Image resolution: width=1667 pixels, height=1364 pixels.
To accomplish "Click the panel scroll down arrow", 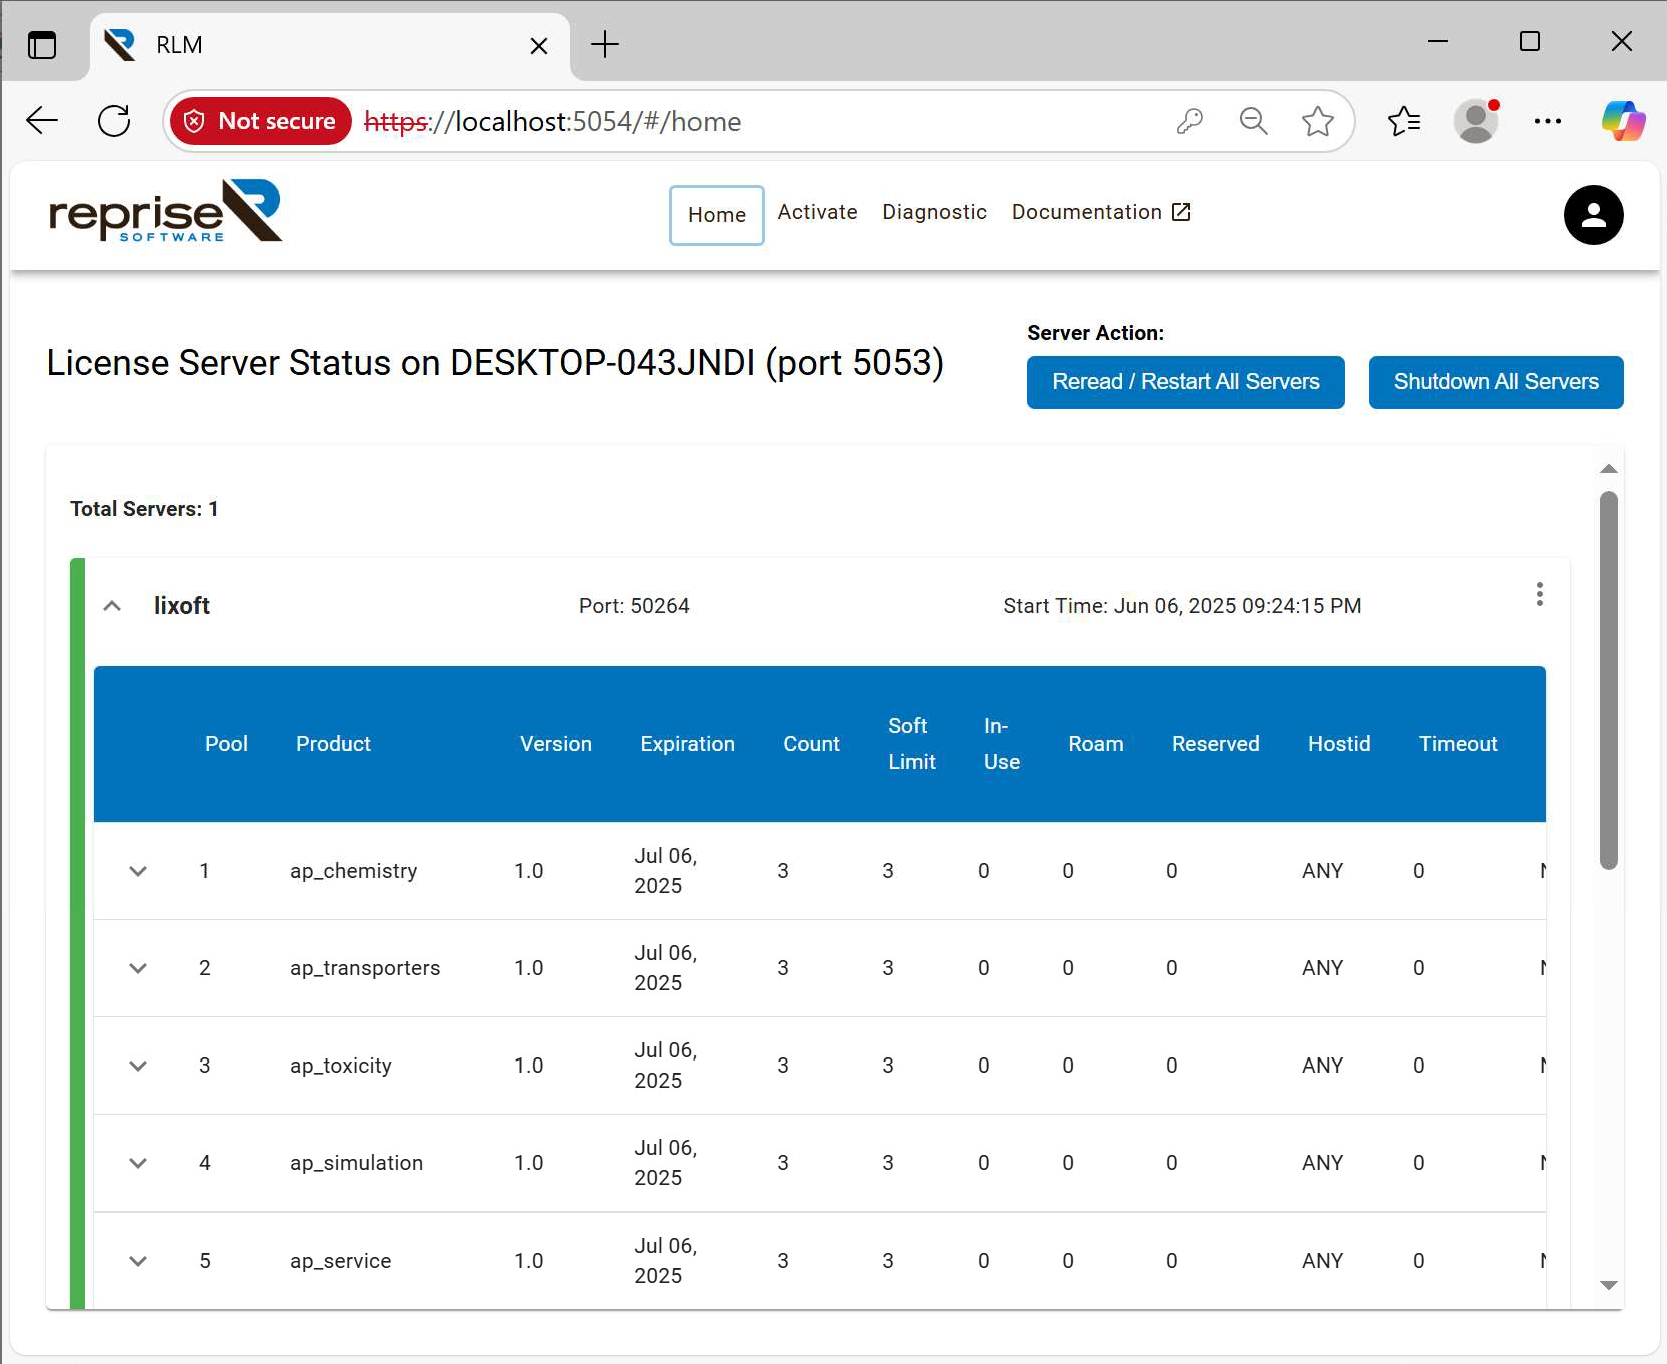I will (x=1608, y=1286).
